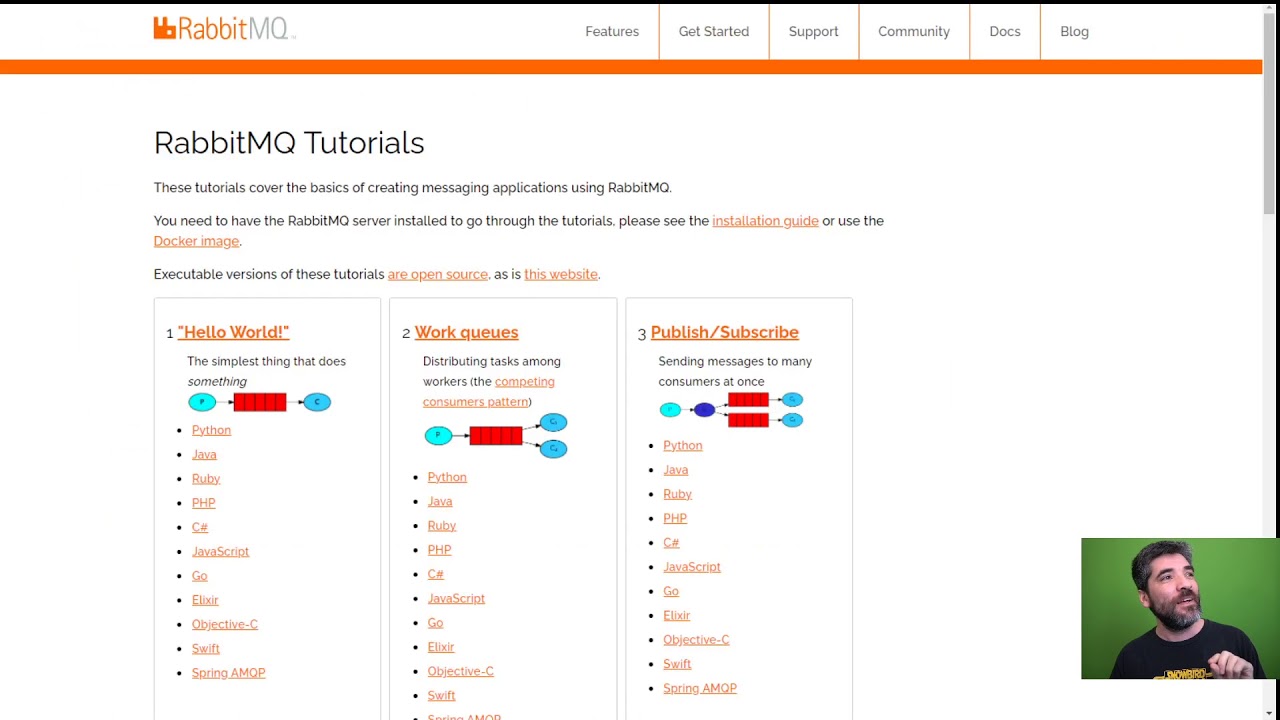Open Ruby Publish/Subscribe tutorial
1280x720 pixels.
(678, 494)
